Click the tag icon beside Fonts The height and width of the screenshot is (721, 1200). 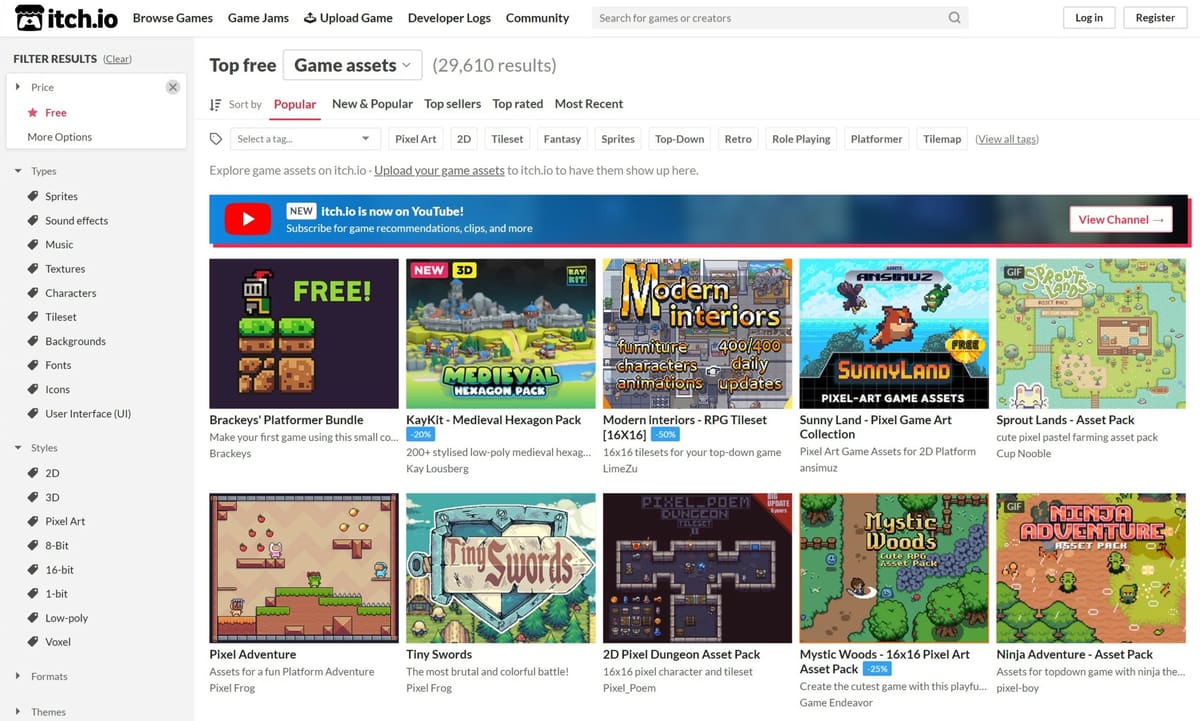[33, 365]
